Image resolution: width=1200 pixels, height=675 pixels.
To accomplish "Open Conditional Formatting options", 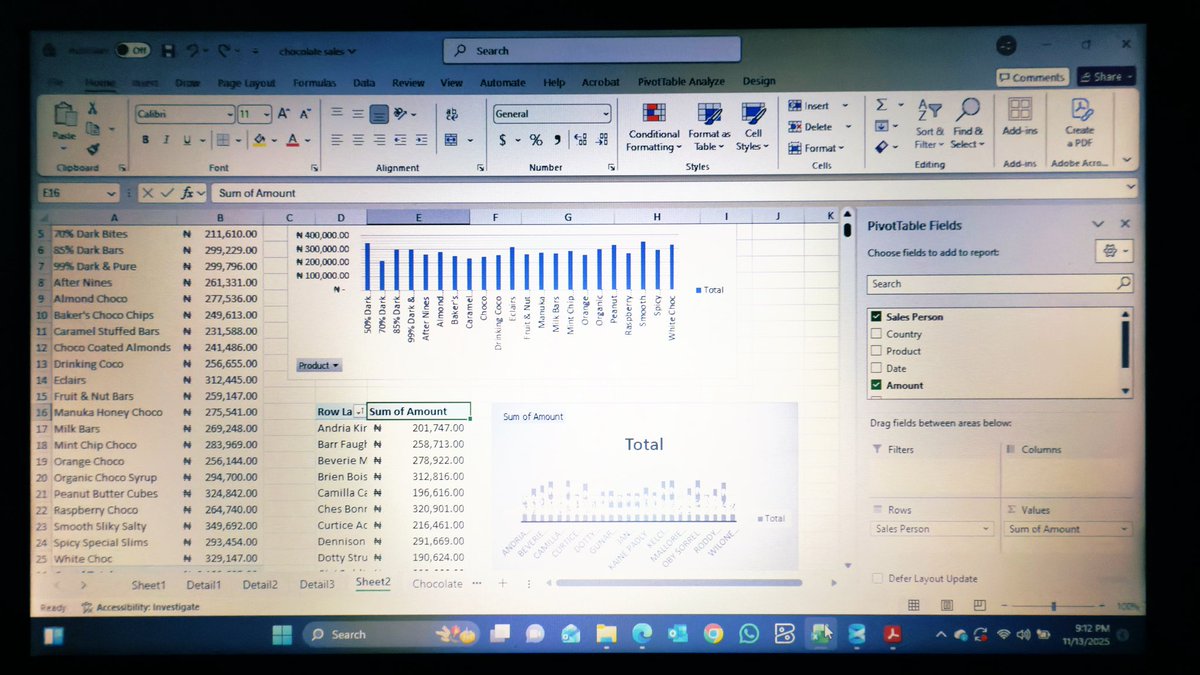I will tap(653, 128).
